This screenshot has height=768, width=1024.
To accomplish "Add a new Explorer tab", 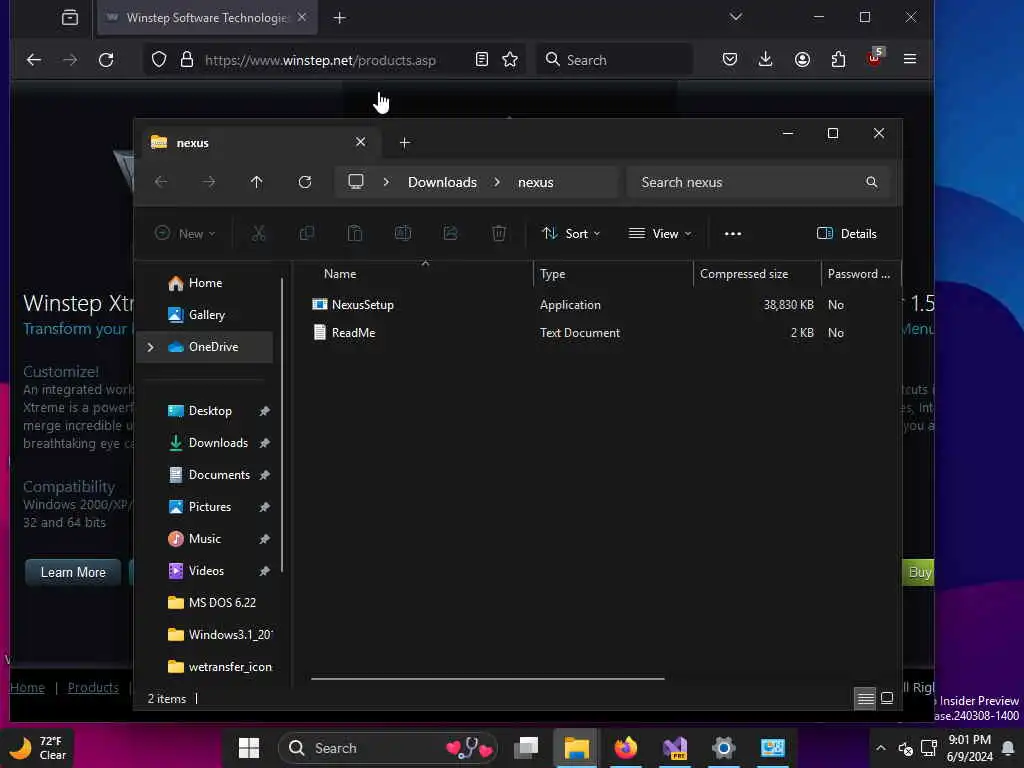I will [x=405, y=142].
